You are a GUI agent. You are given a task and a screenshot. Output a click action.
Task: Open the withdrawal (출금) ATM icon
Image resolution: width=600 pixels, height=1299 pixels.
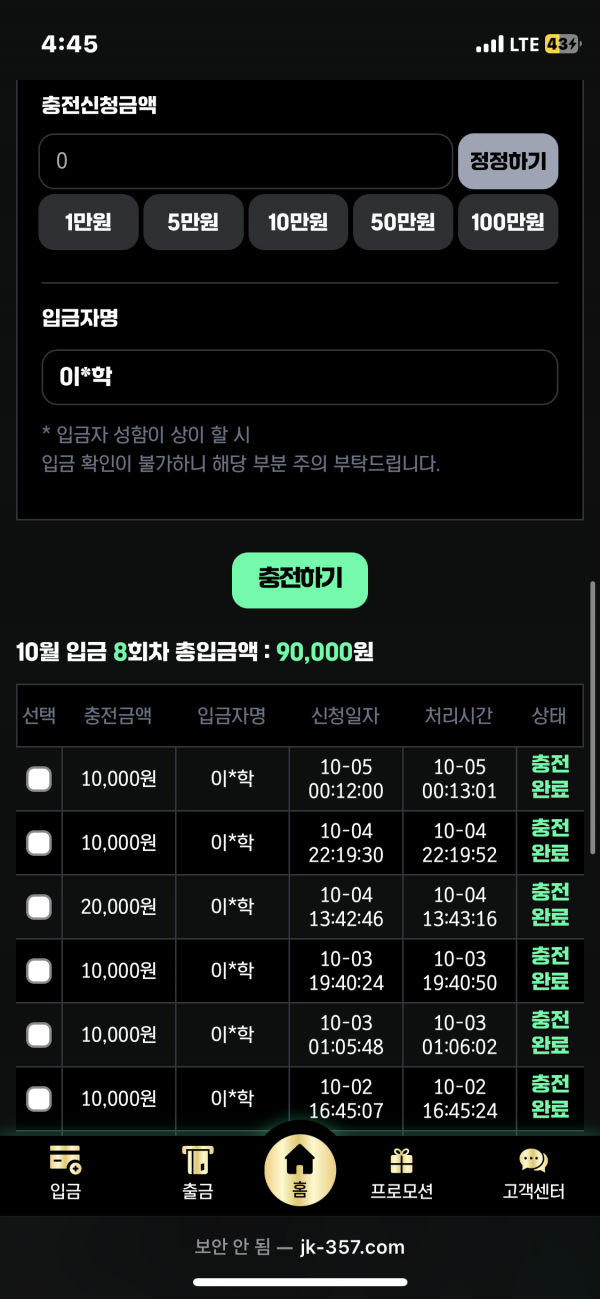pyautogui.click(x=197, y=1161)
